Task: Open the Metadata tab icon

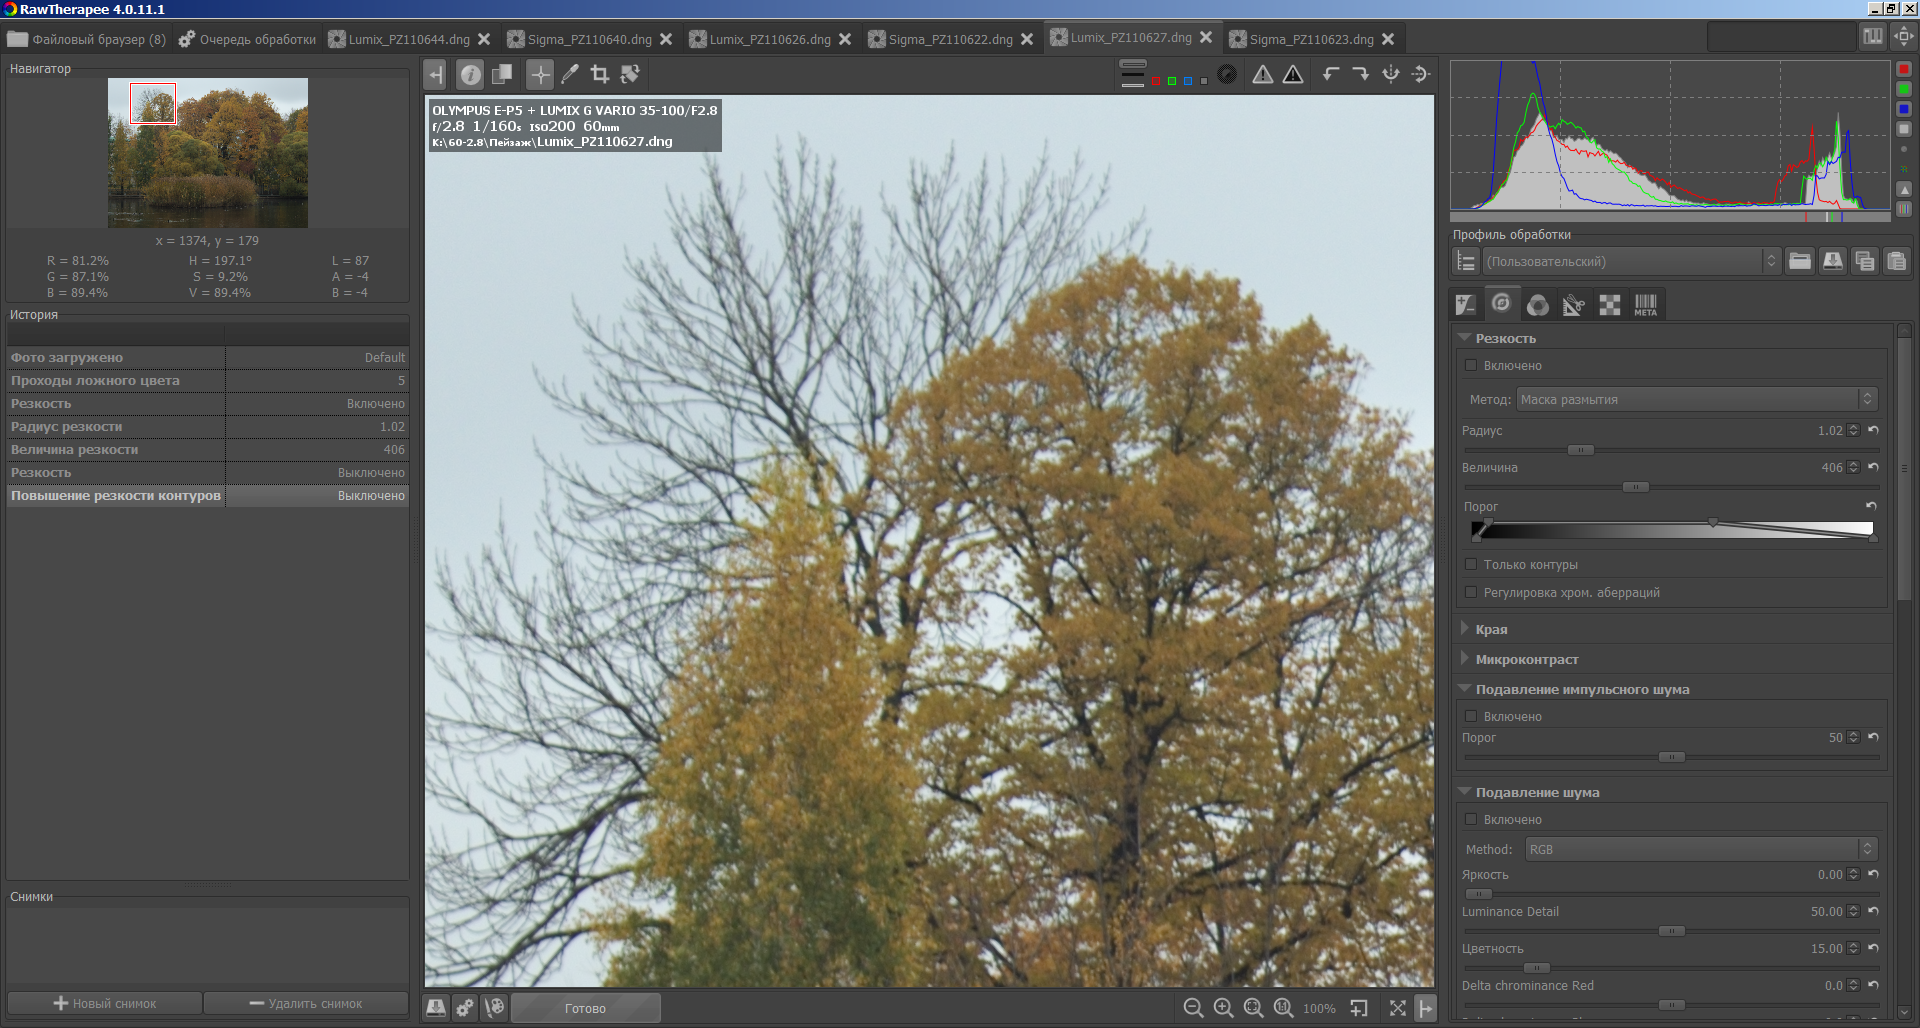Action: pos(1645,305)
